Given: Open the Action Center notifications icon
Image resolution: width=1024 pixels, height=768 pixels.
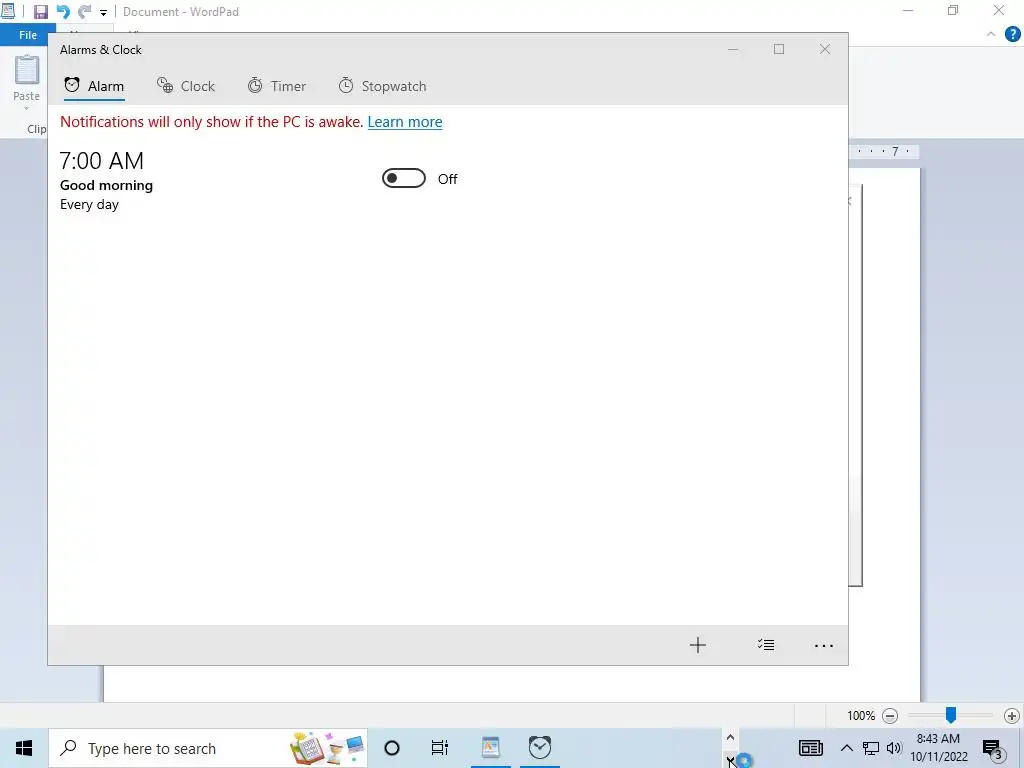Looking at the screenshot, I should click(x=993, y=749).
